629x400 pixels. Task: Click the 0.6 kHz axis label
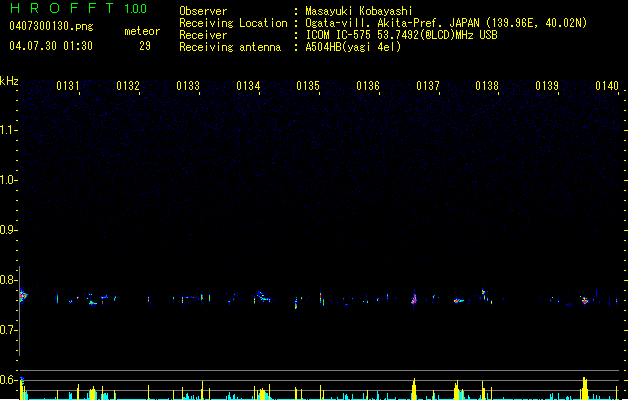tap(7, 380)
